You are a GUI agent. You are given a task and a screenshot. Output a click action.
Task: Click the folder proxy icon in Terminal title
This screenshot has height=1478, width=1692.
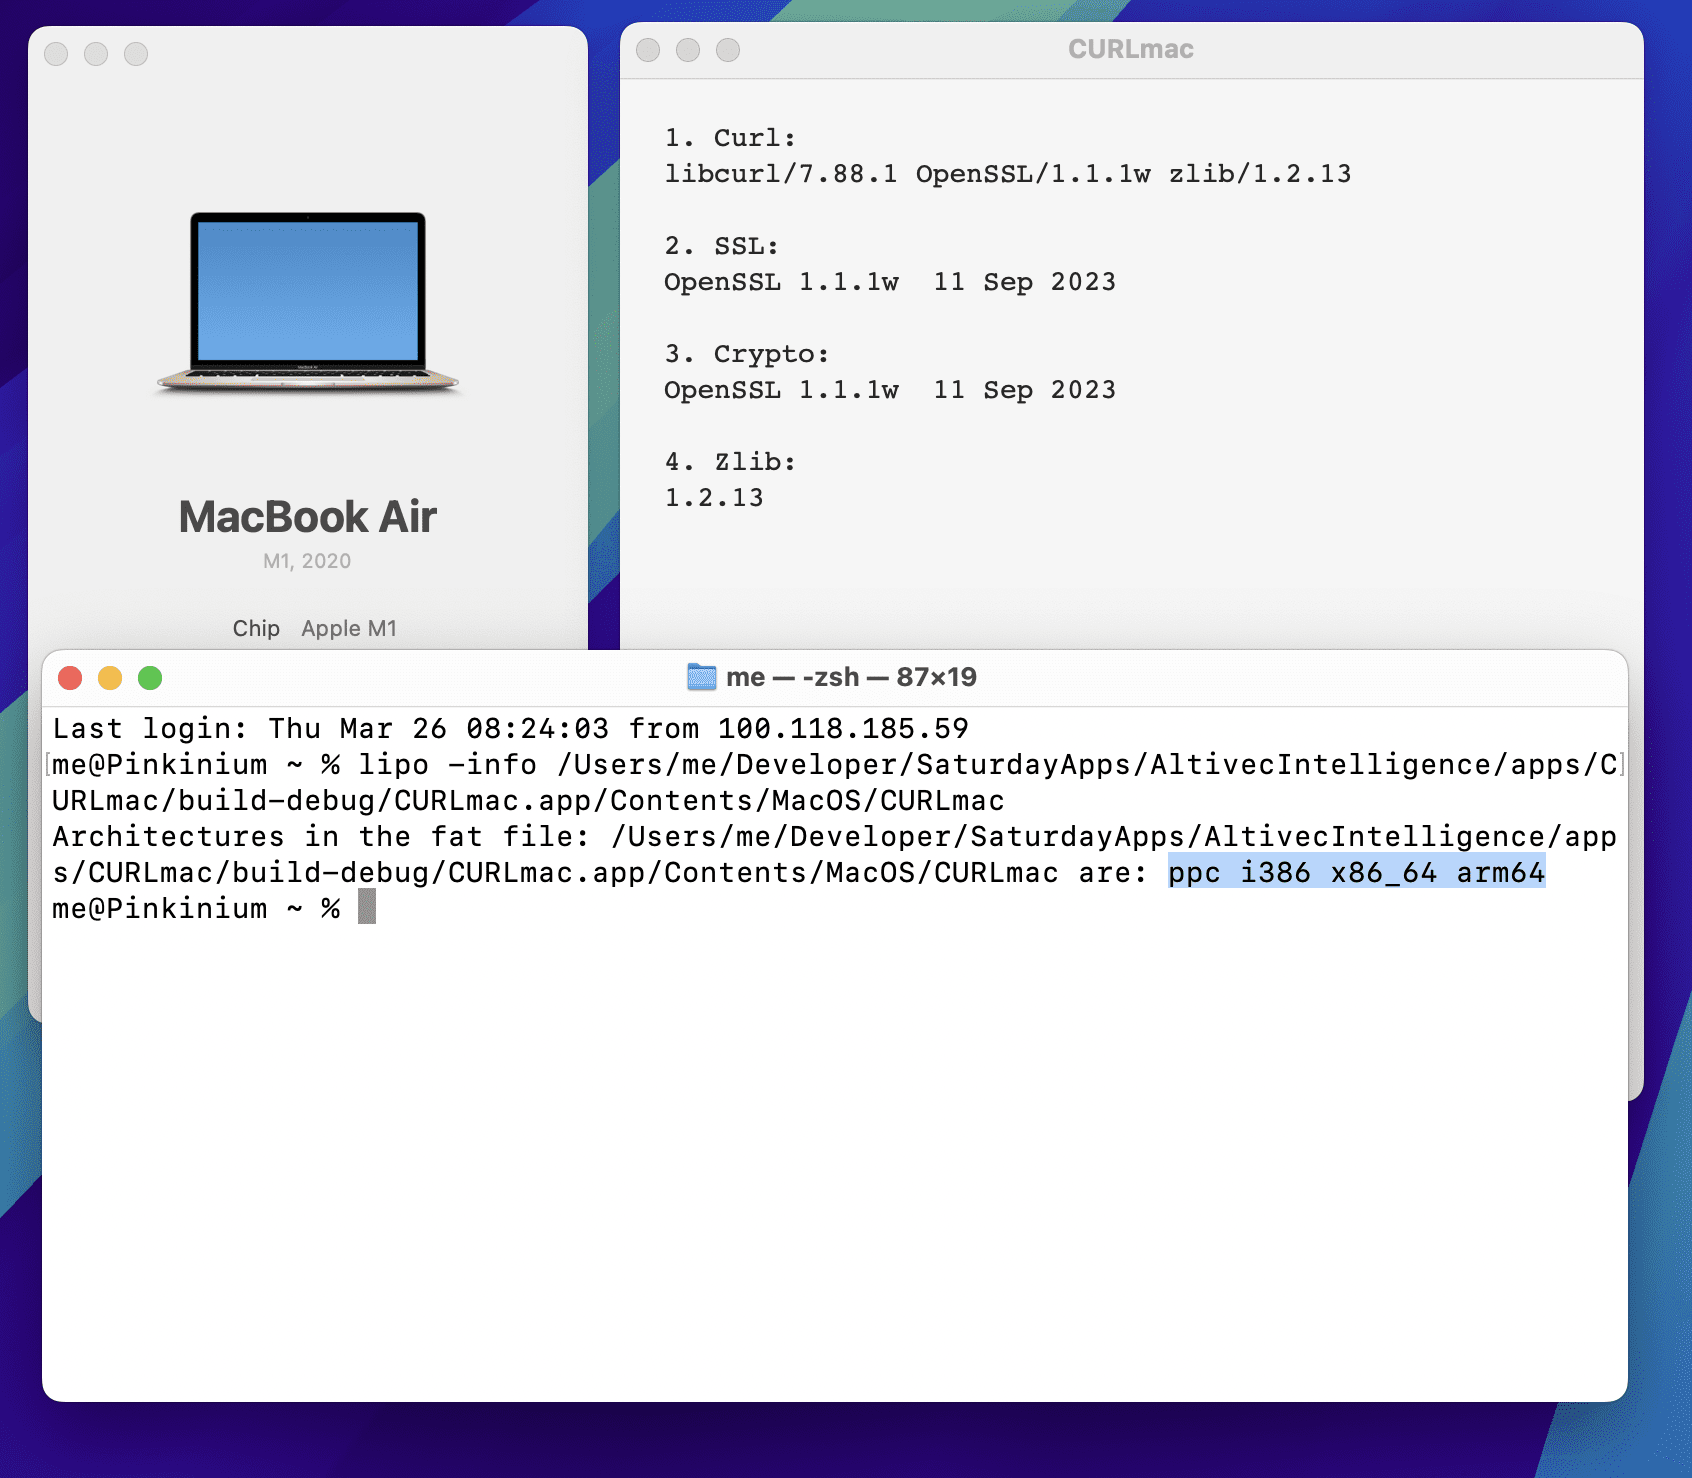coord(702,677)
